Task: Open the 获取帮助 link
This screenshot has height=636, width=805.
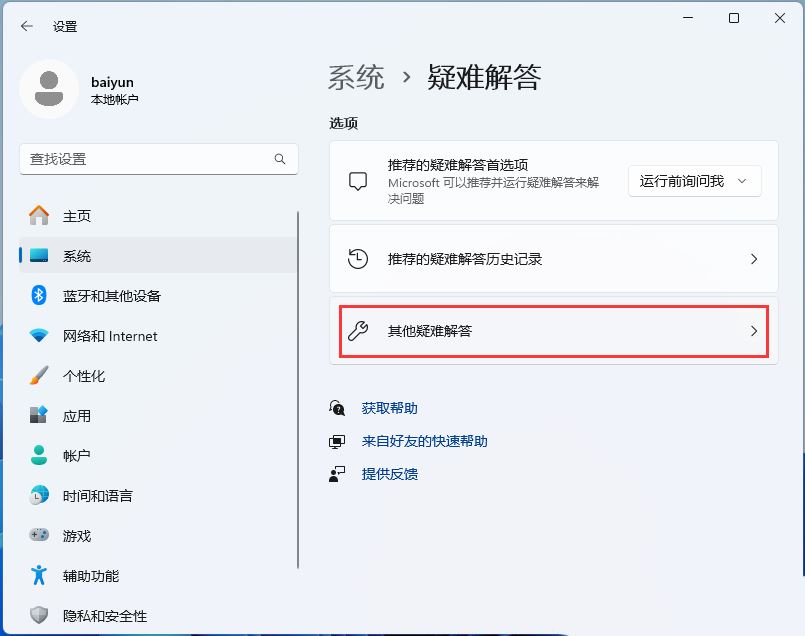Action: pyautogui.click(x=388, y=407)
